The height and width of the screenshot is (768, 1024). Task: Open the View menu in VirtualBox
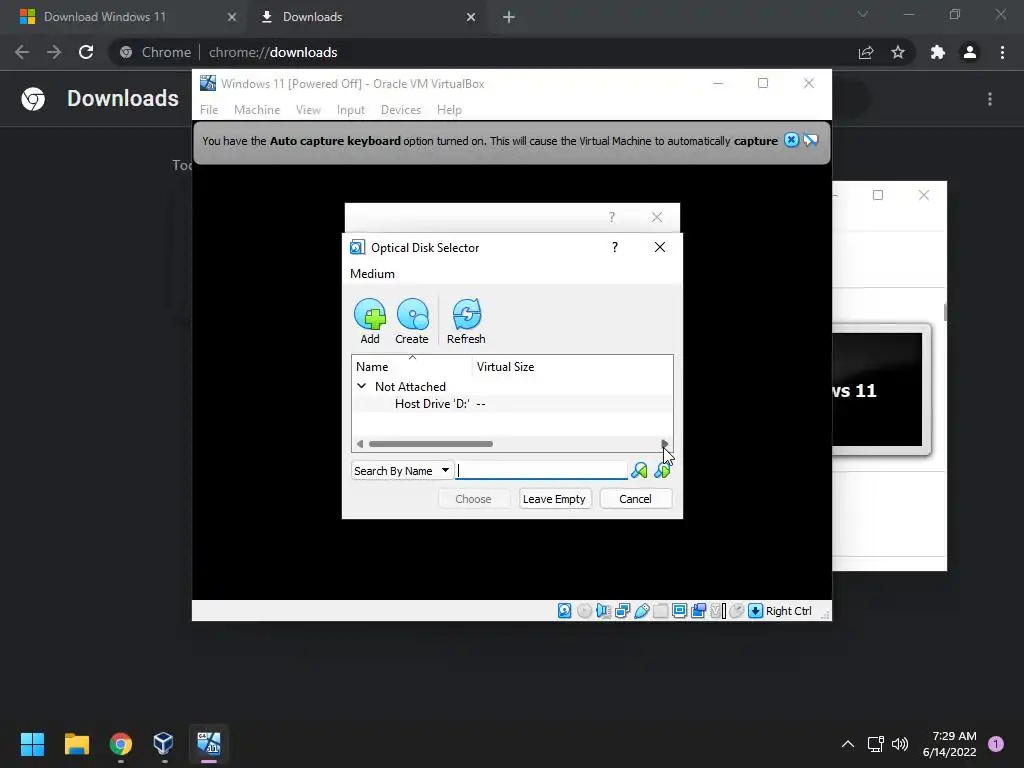tap(308, 110)
